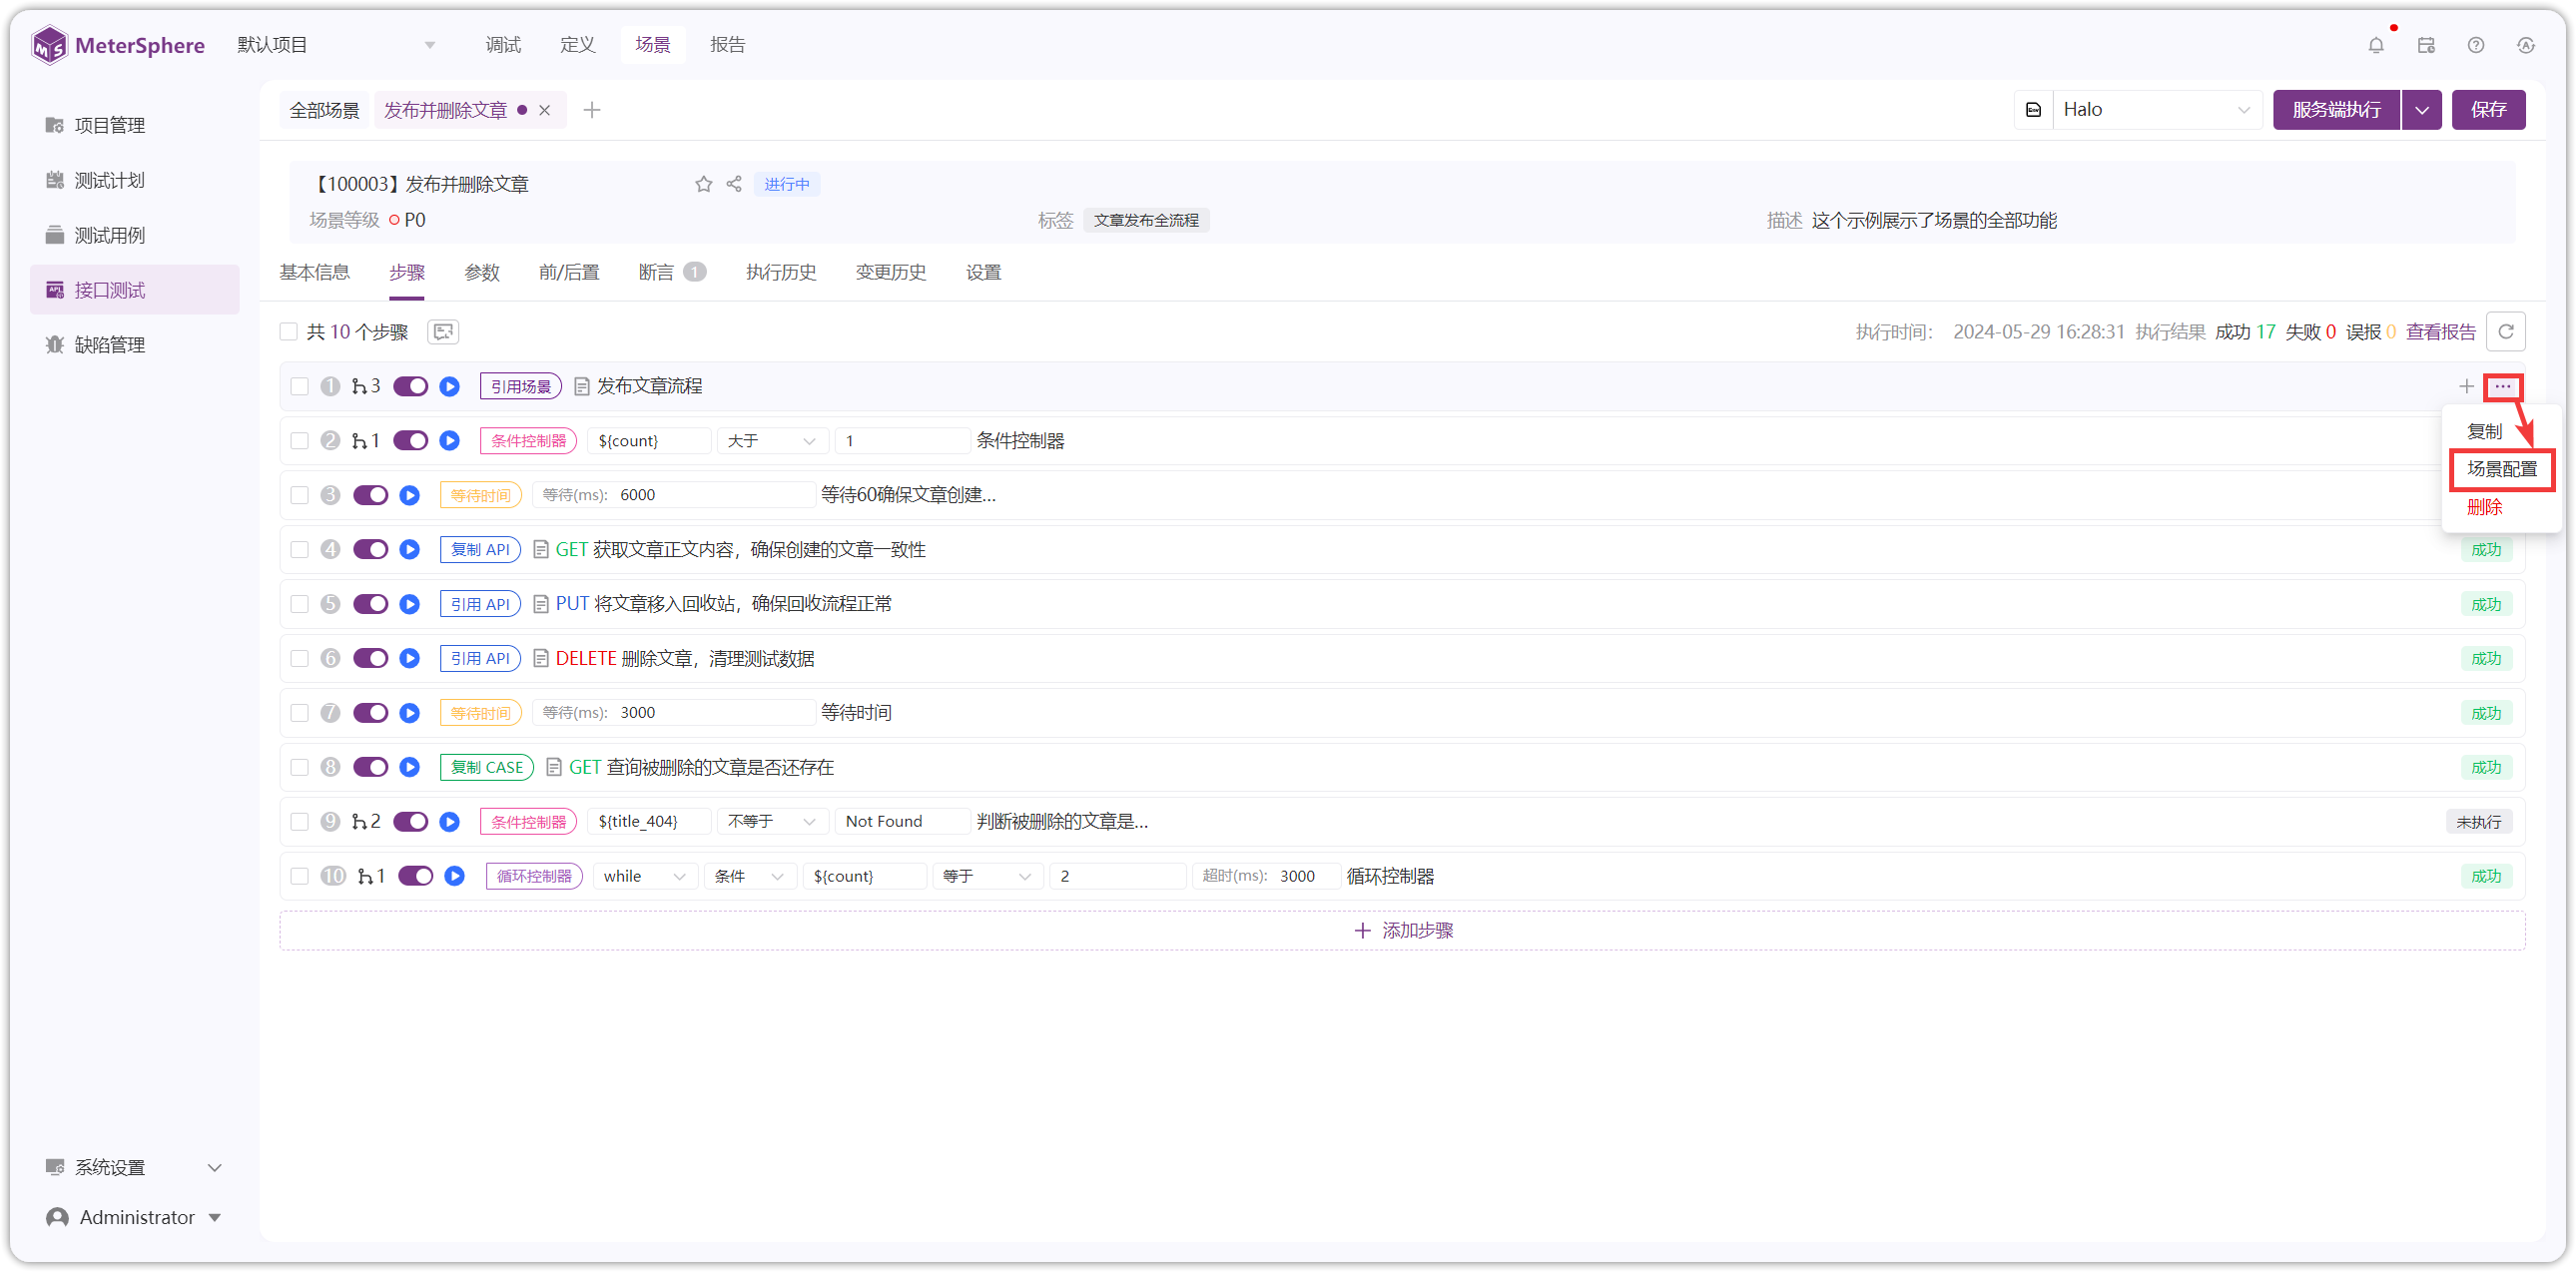The image size is (2576, 1272).
Task: Click the 服务端执行 button
Action: coord(2337,110)
